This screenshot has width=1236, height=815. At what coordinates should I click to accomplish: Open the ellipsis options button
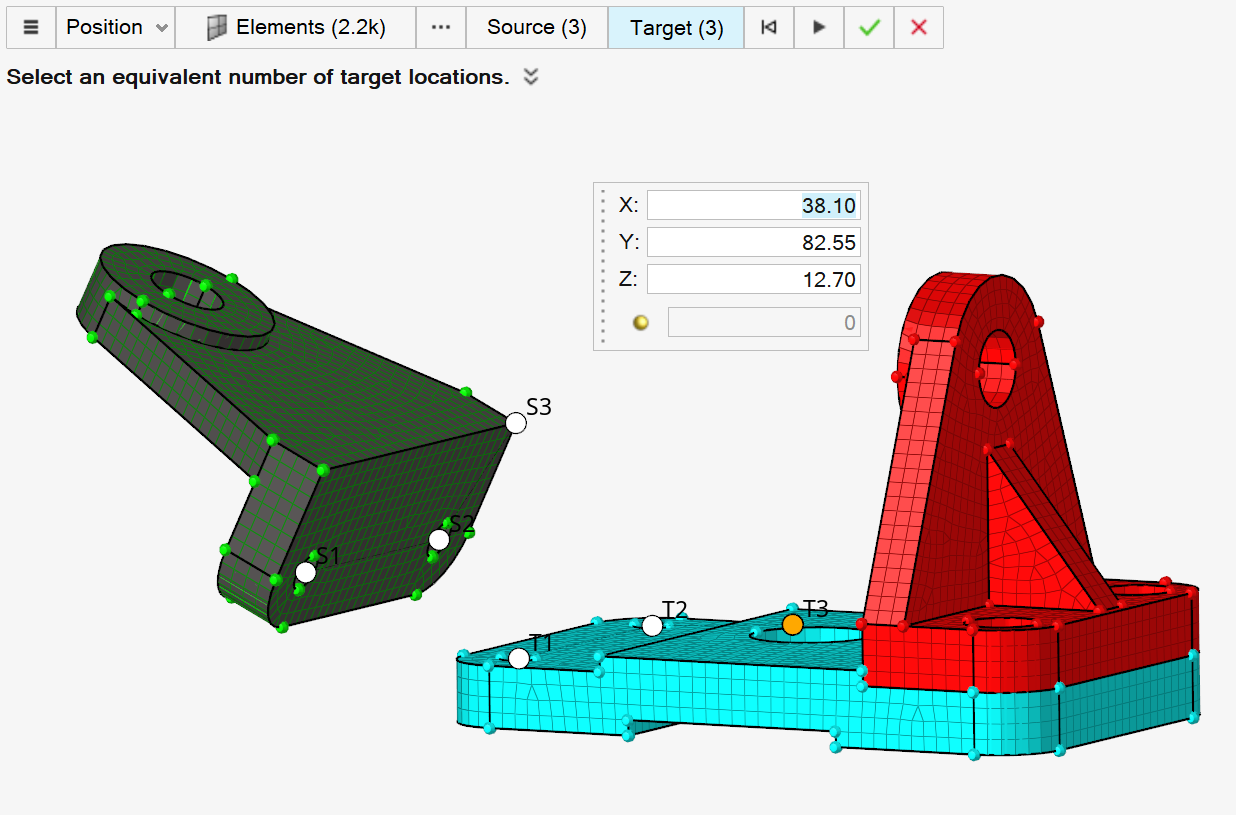point(441,27)
